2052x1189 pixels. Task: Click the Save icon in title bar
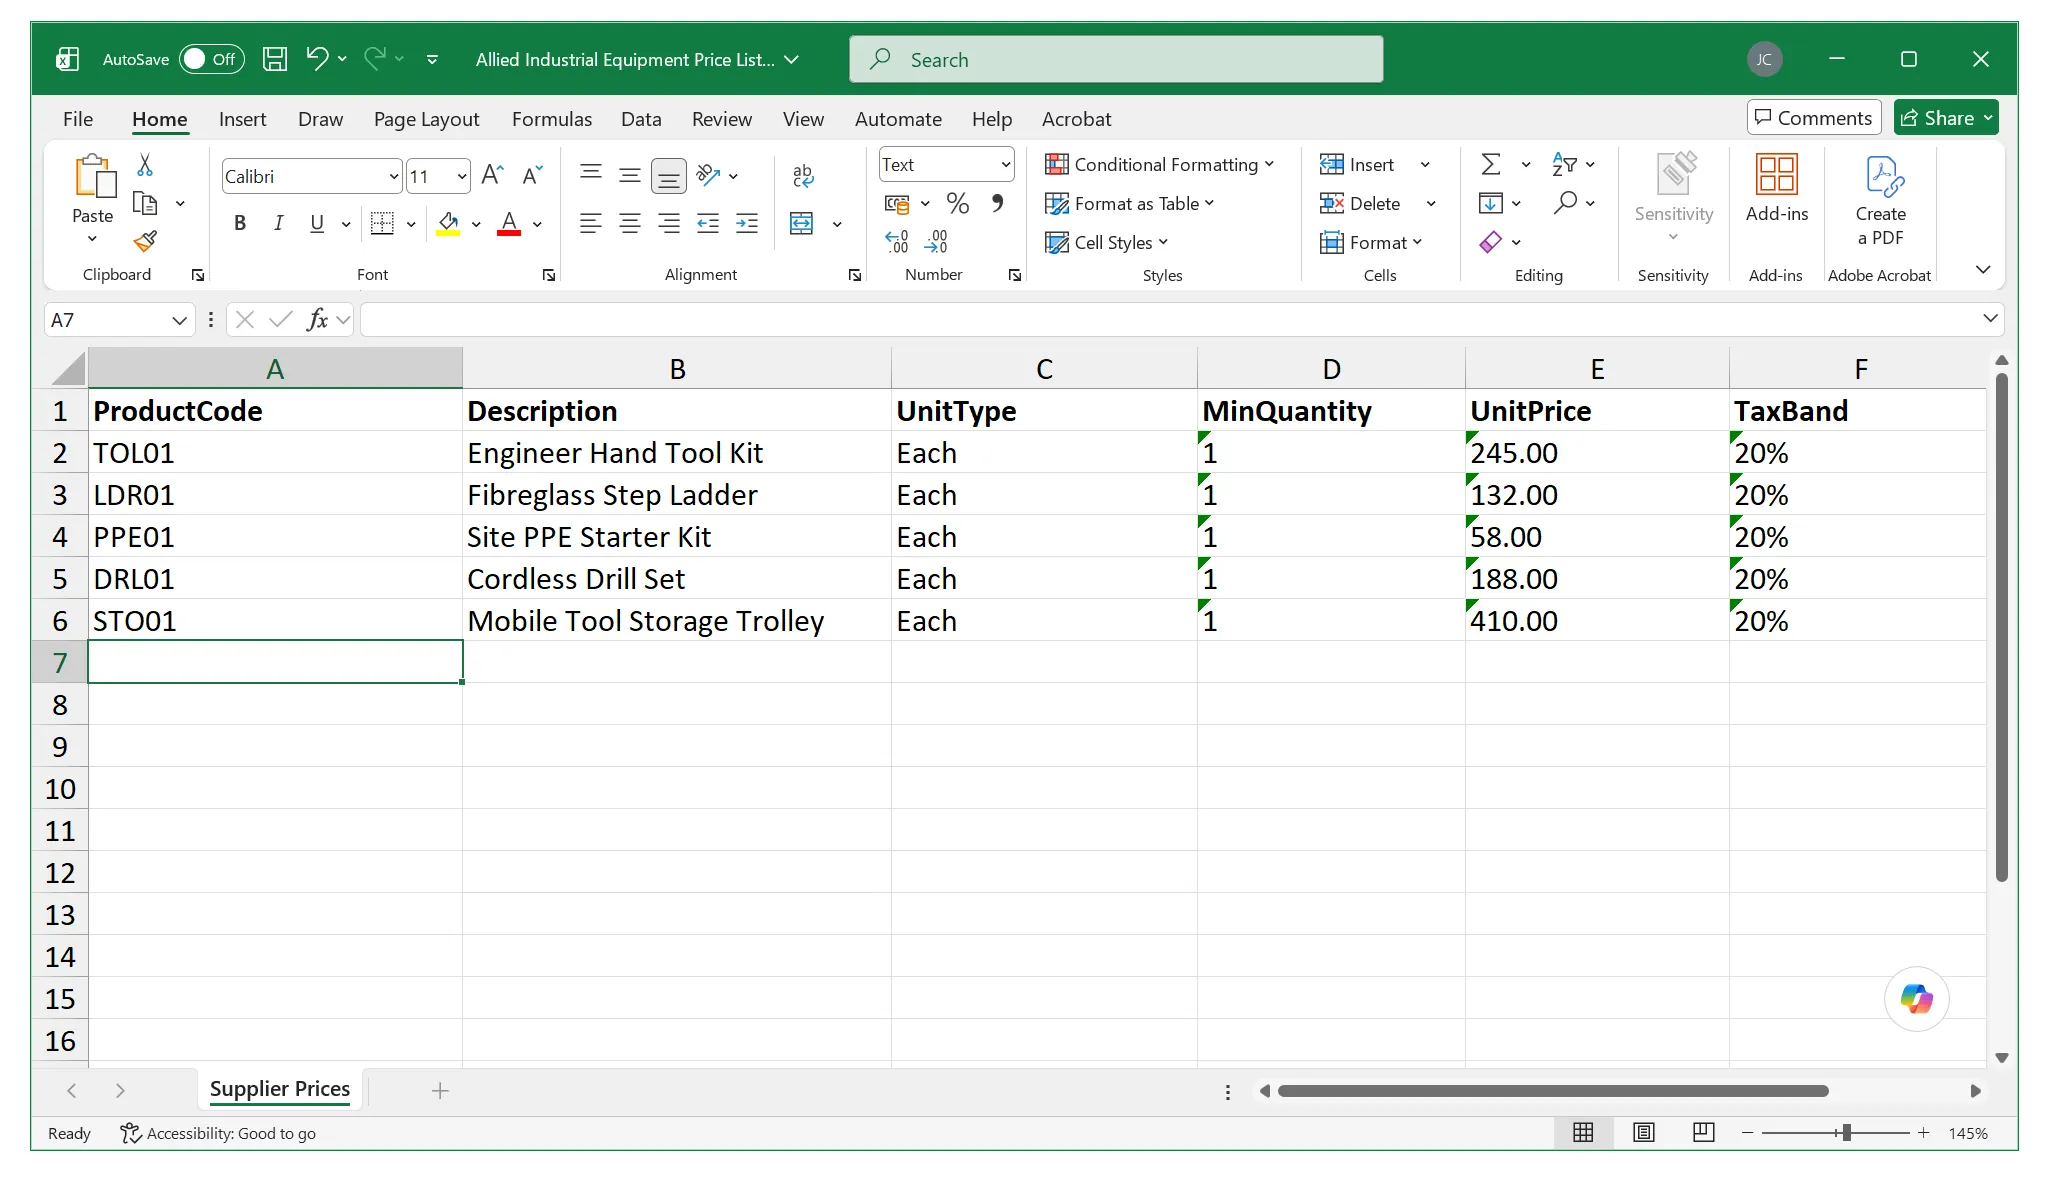coord(275,59)
